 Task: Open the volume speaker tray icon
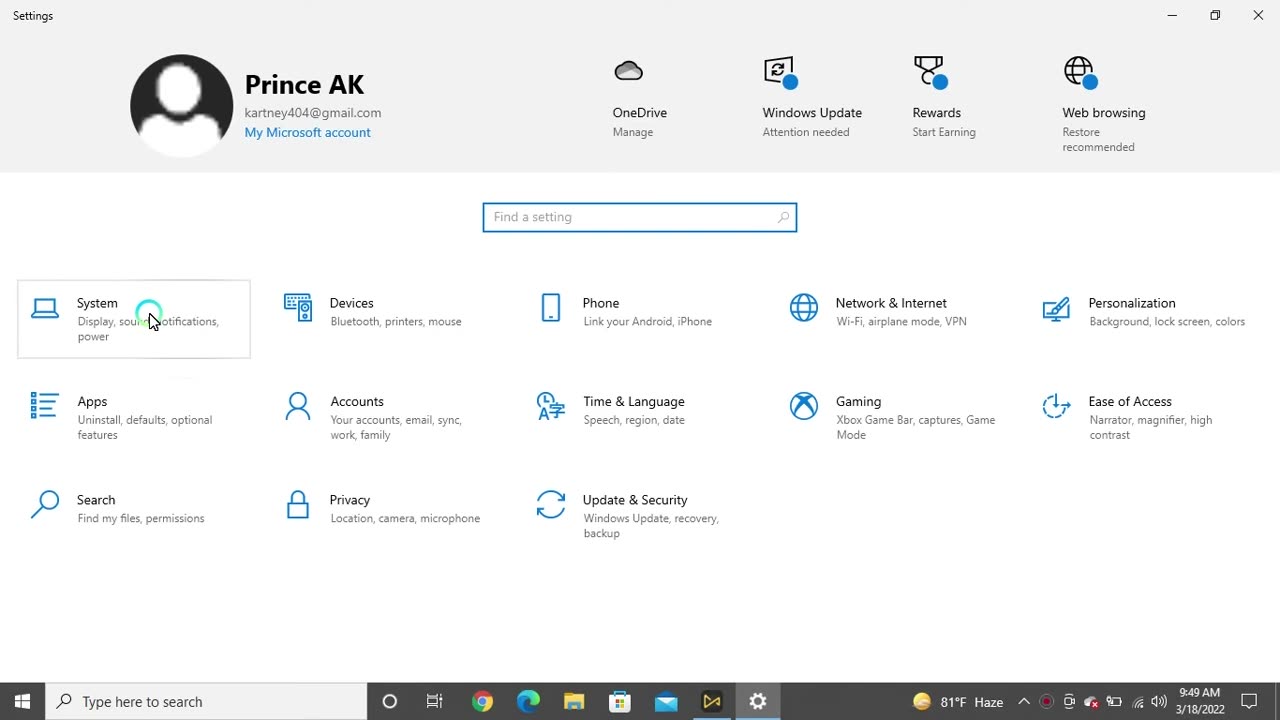point(1159,701)
